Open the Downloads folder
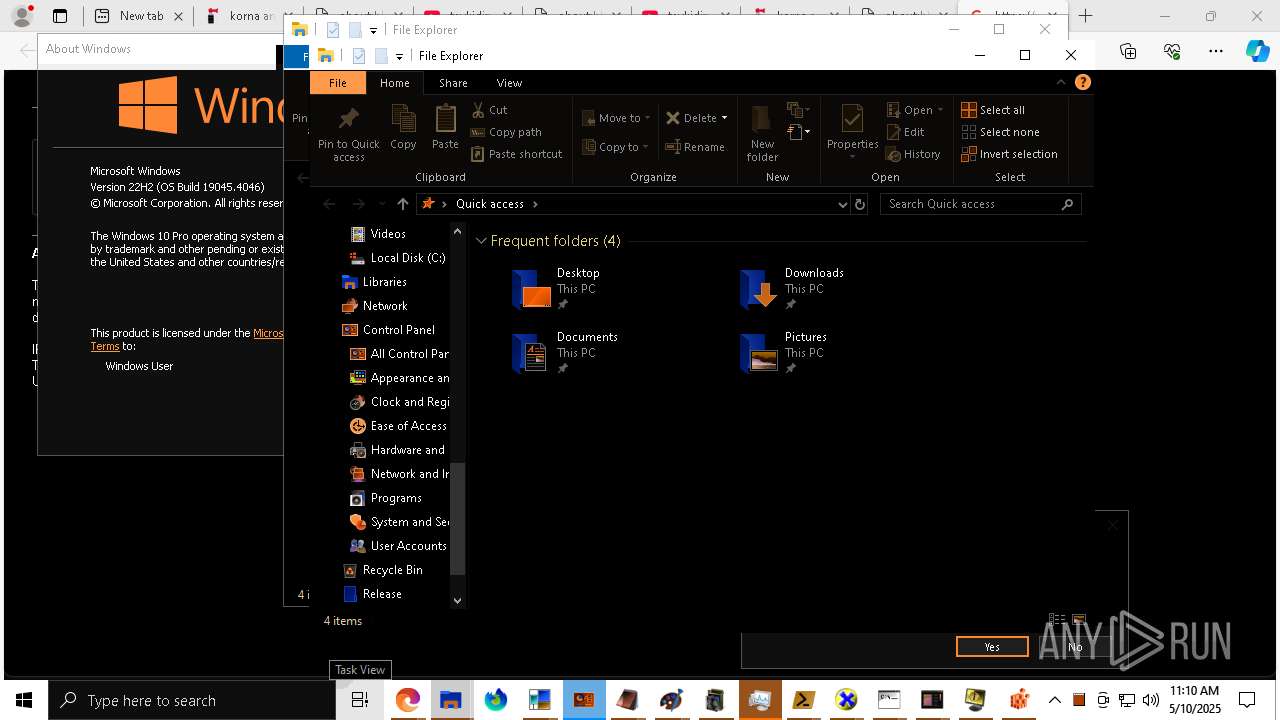The width and height of the screenshot is (1280, 720). tap(792, 289)
